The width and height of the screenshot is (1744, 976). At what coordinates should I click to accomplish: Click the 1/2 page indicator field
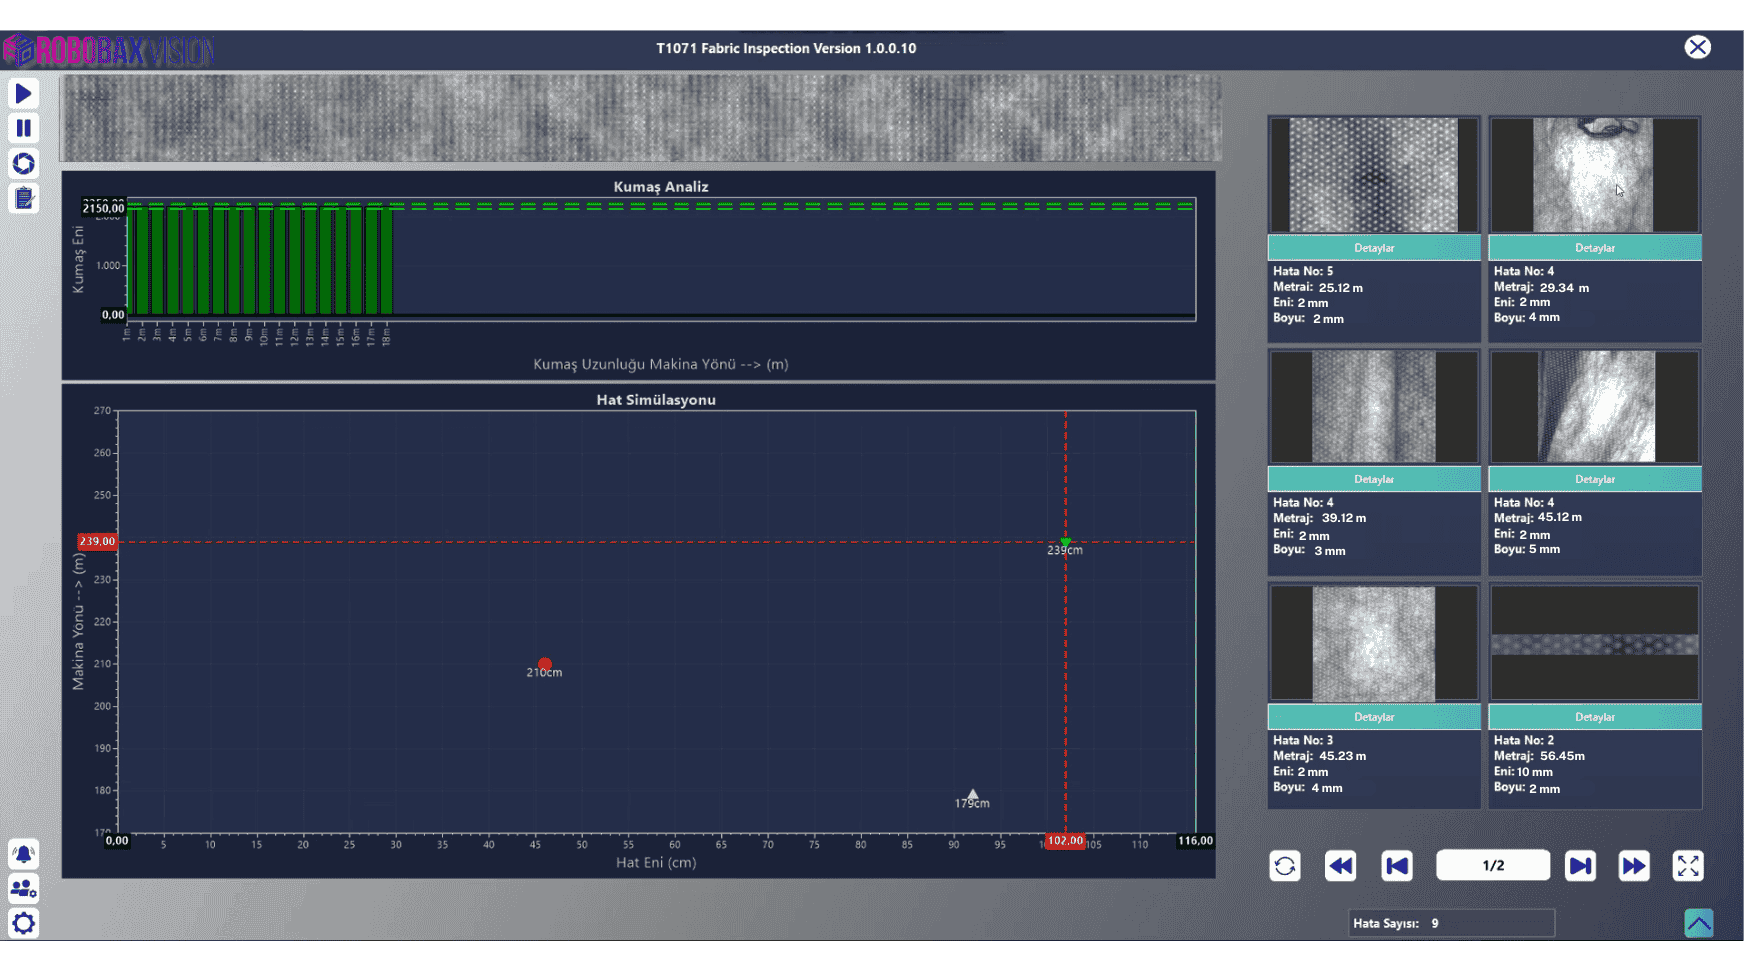tap(1493, 866)
